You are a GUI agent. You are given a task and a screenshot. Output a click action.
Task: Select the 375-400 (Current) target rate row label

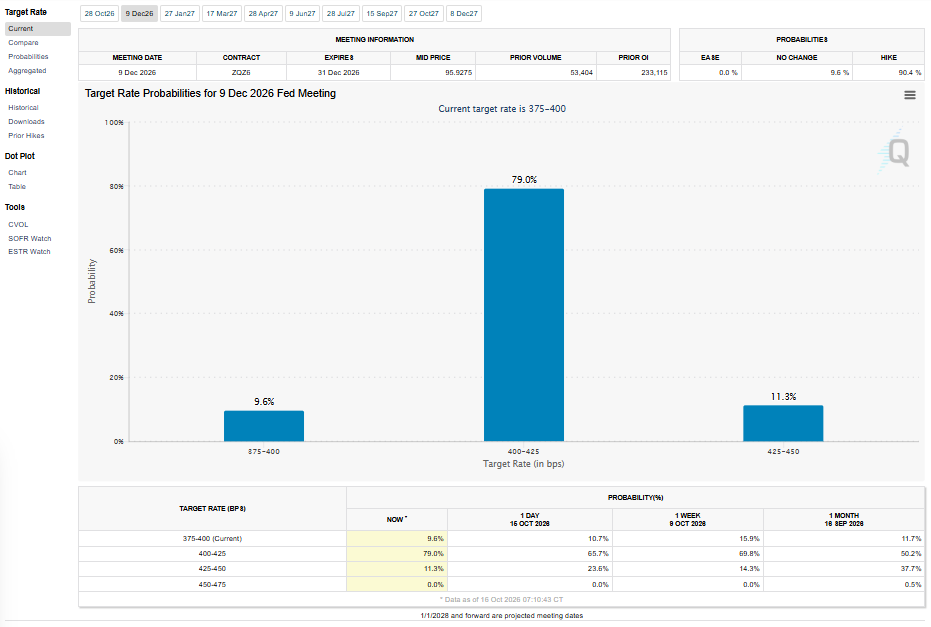212,539
